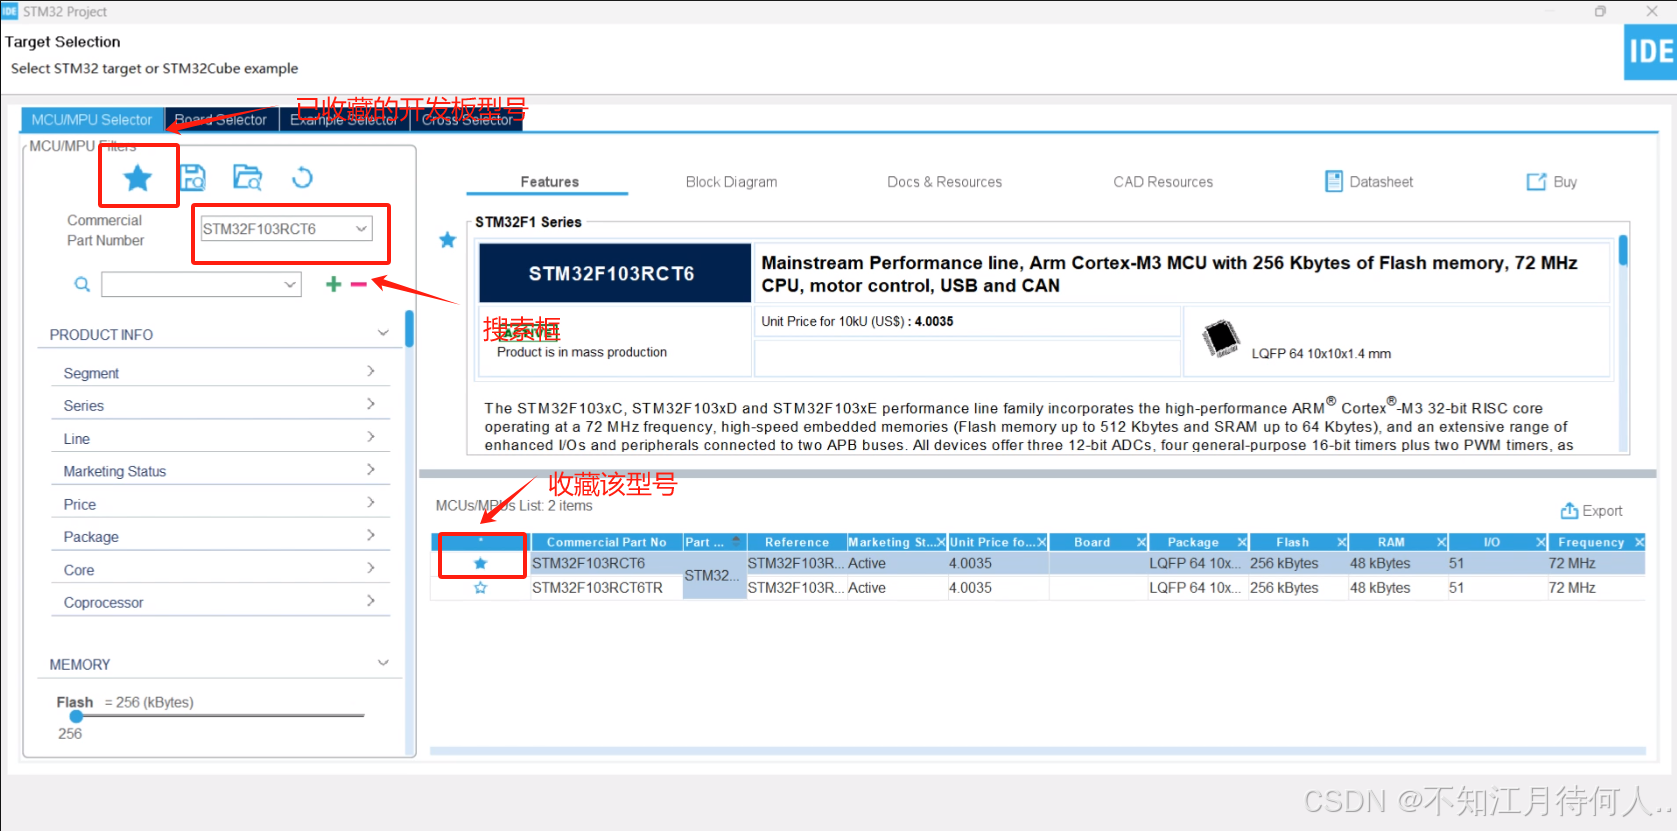Remove the I/O column via X
The image size is (1677, 831).
[x=1541, y=542]
